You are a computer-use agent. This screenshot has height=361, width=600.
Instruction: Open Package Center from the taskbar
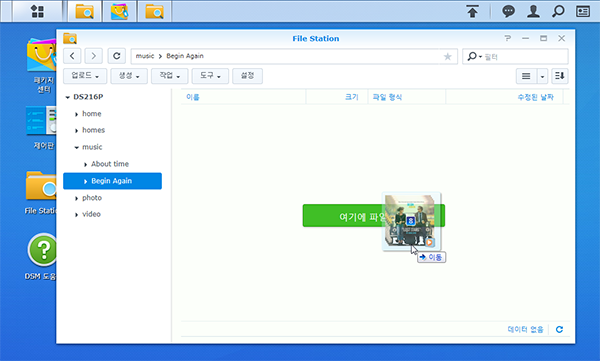click(x=119, y=11)
